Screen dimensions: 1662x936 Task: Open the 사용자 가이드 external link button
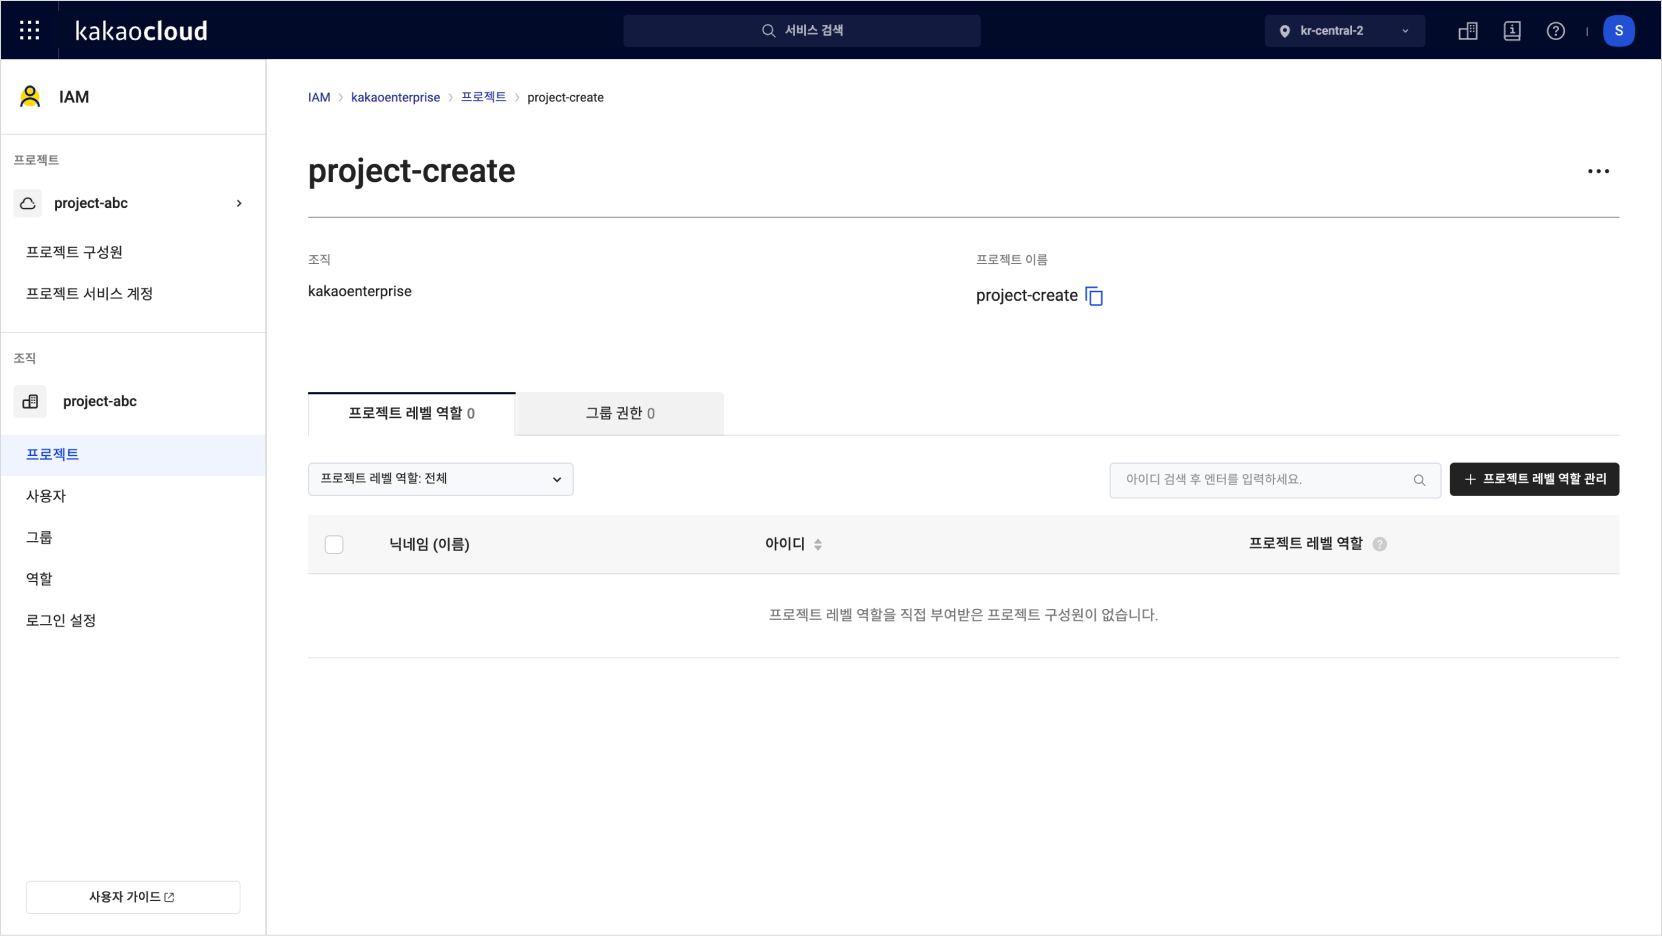coord(133,897)
